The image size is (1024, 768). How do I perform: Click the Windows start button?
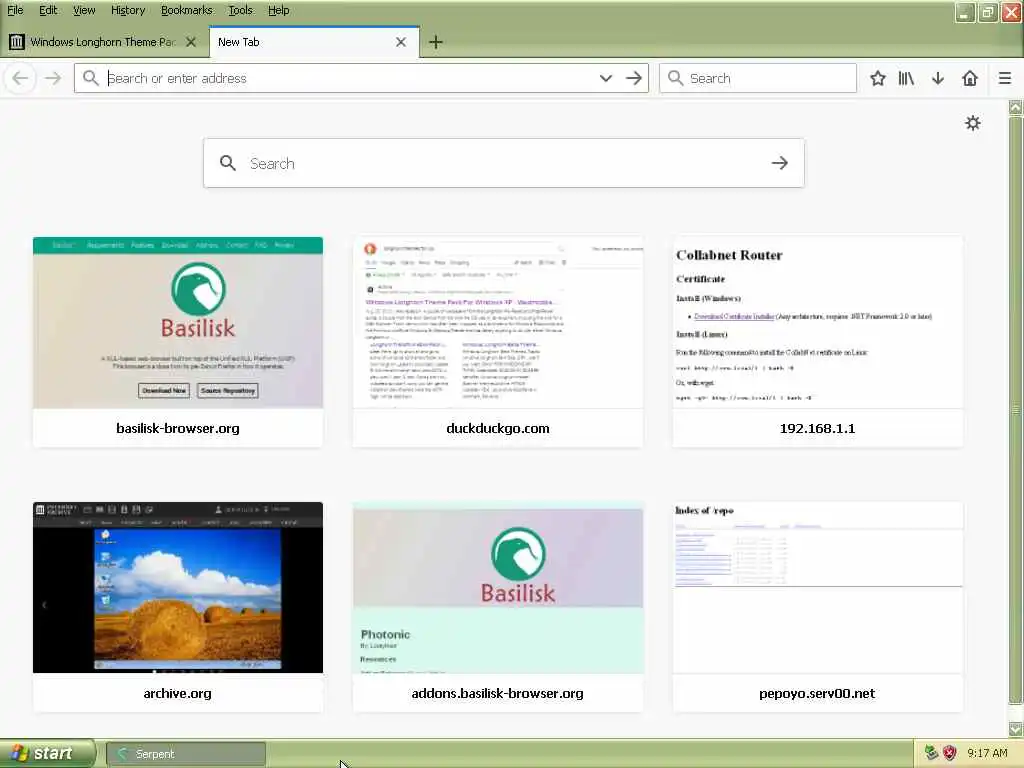click(47, 754)
